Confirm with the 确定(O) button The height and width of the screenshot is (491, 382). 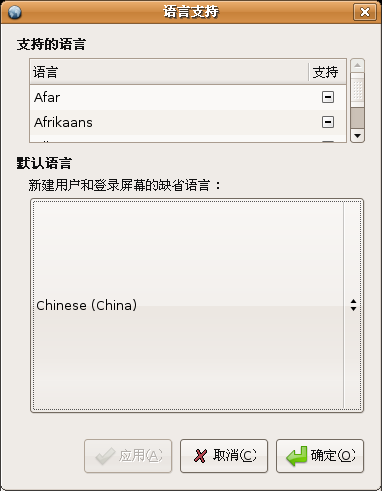tap(320, 456)
